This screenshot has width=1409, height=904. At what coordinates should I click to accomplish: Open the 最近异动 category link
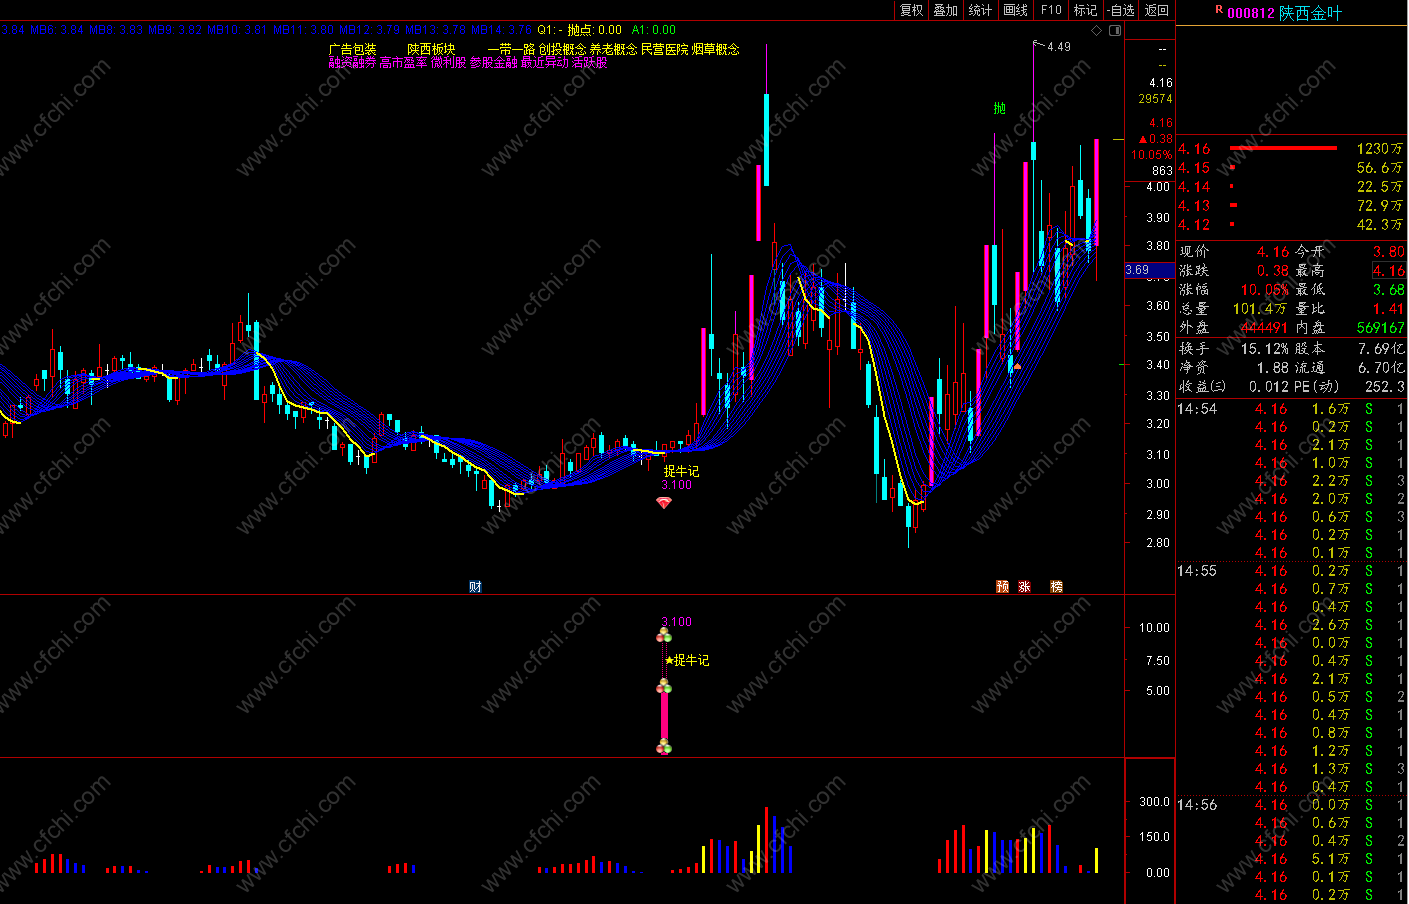tap(544, 62)
